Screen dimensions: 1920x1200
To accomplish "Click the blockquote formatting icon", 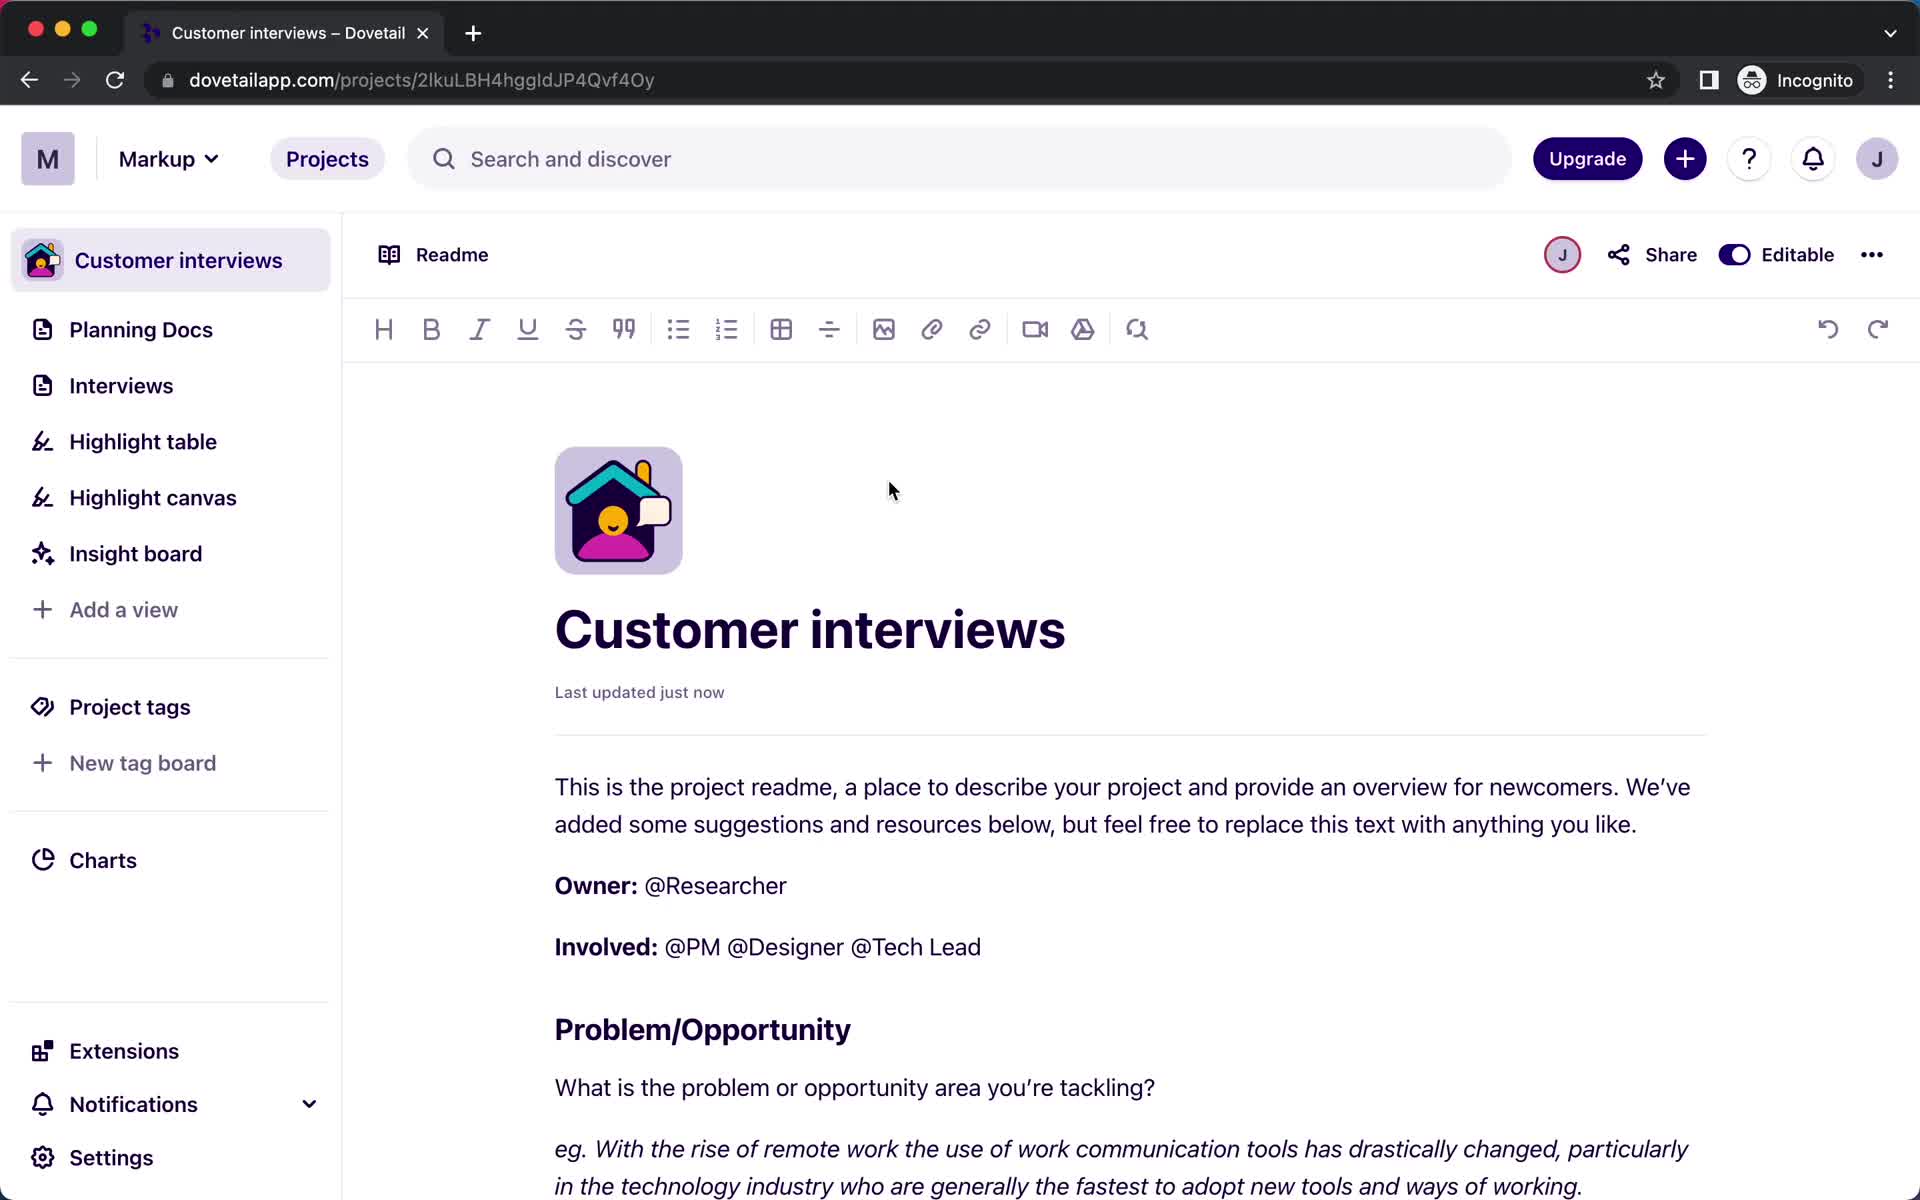I will (623, 329).
